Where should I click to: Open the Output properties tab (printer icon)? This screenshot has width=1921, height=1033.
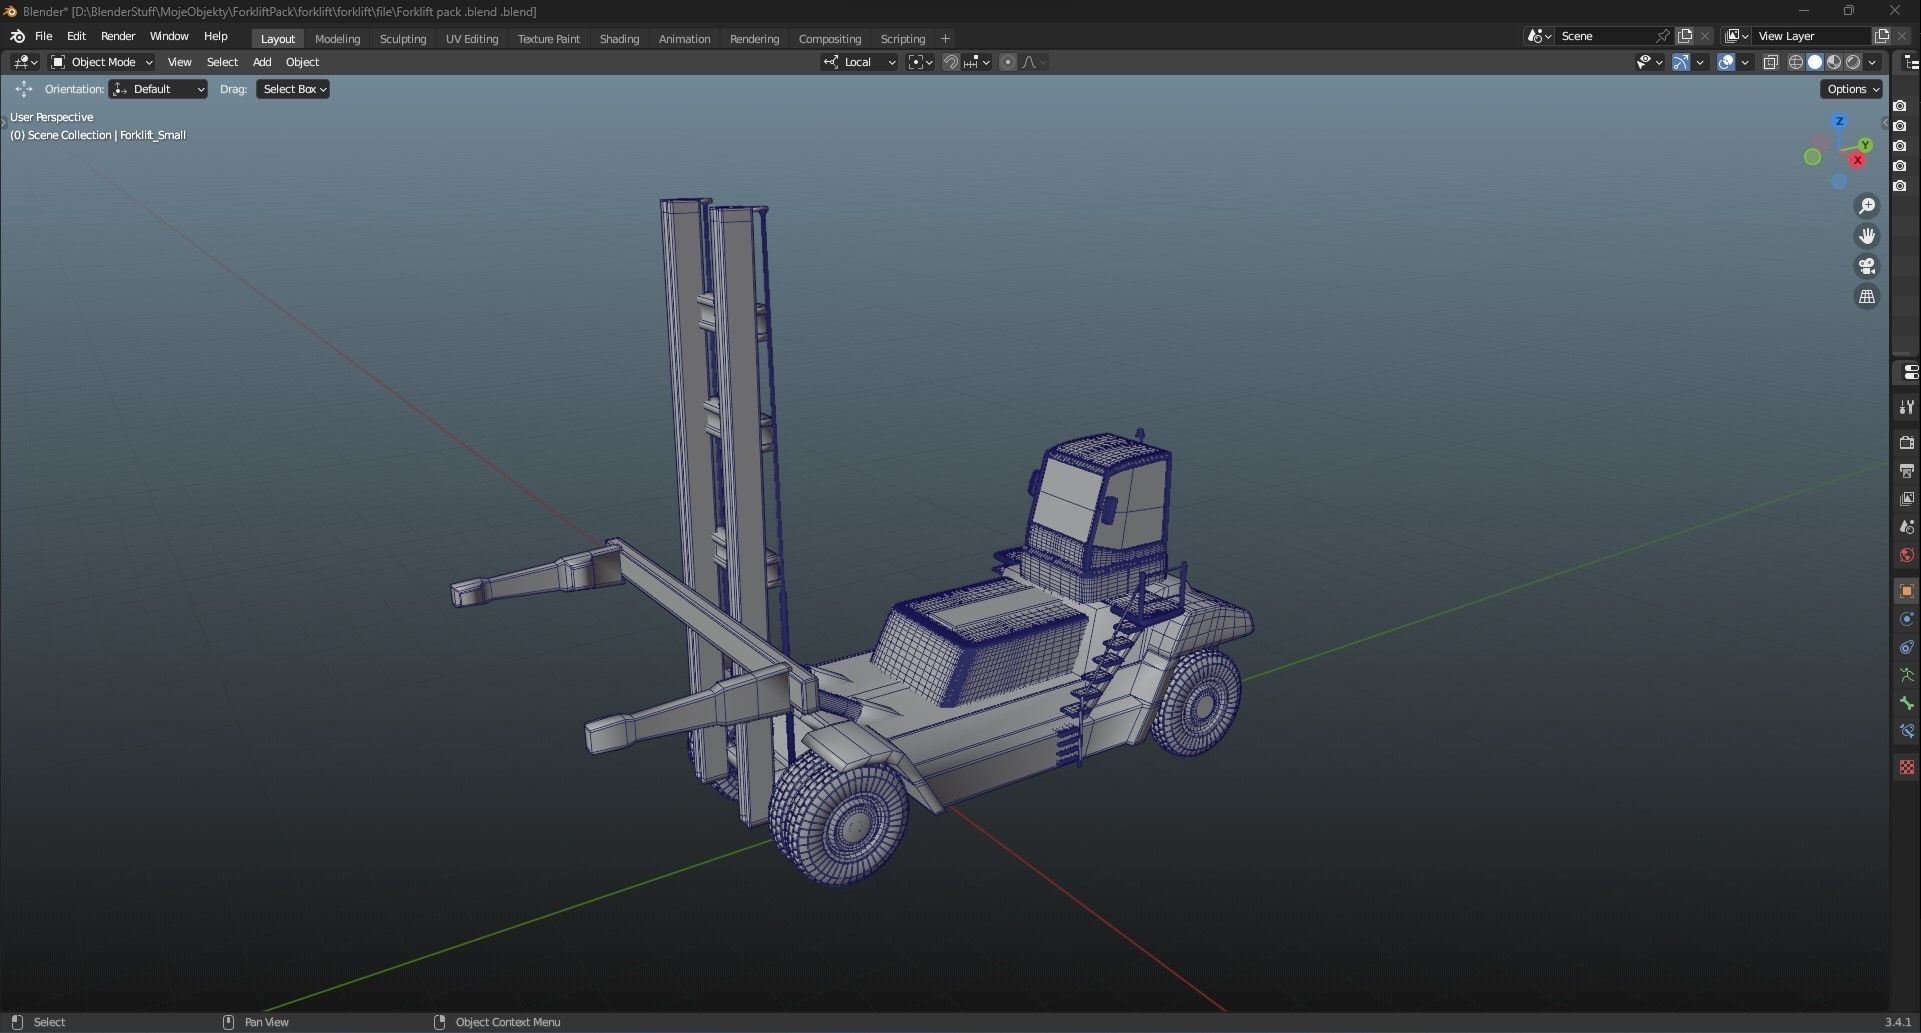[1907, 471]
